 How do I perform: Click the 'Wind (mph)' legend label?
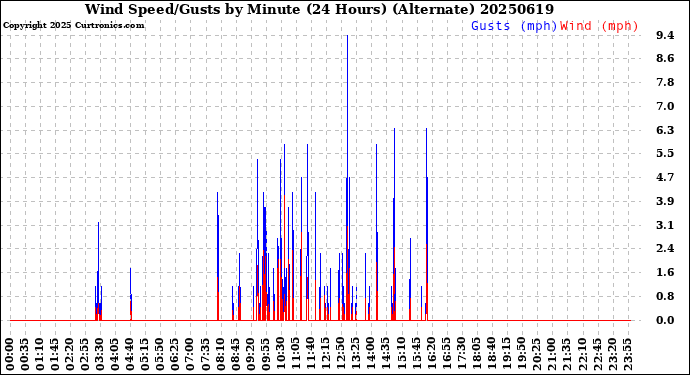pos(599,26)
